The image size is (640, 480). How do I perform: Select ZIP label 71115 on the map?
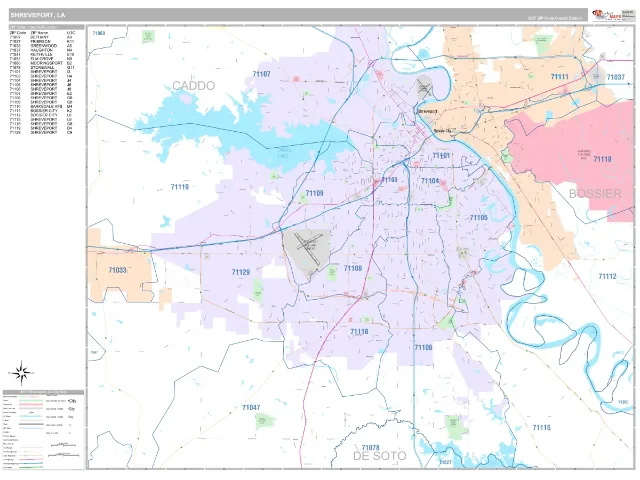click(x=541, y=428)
